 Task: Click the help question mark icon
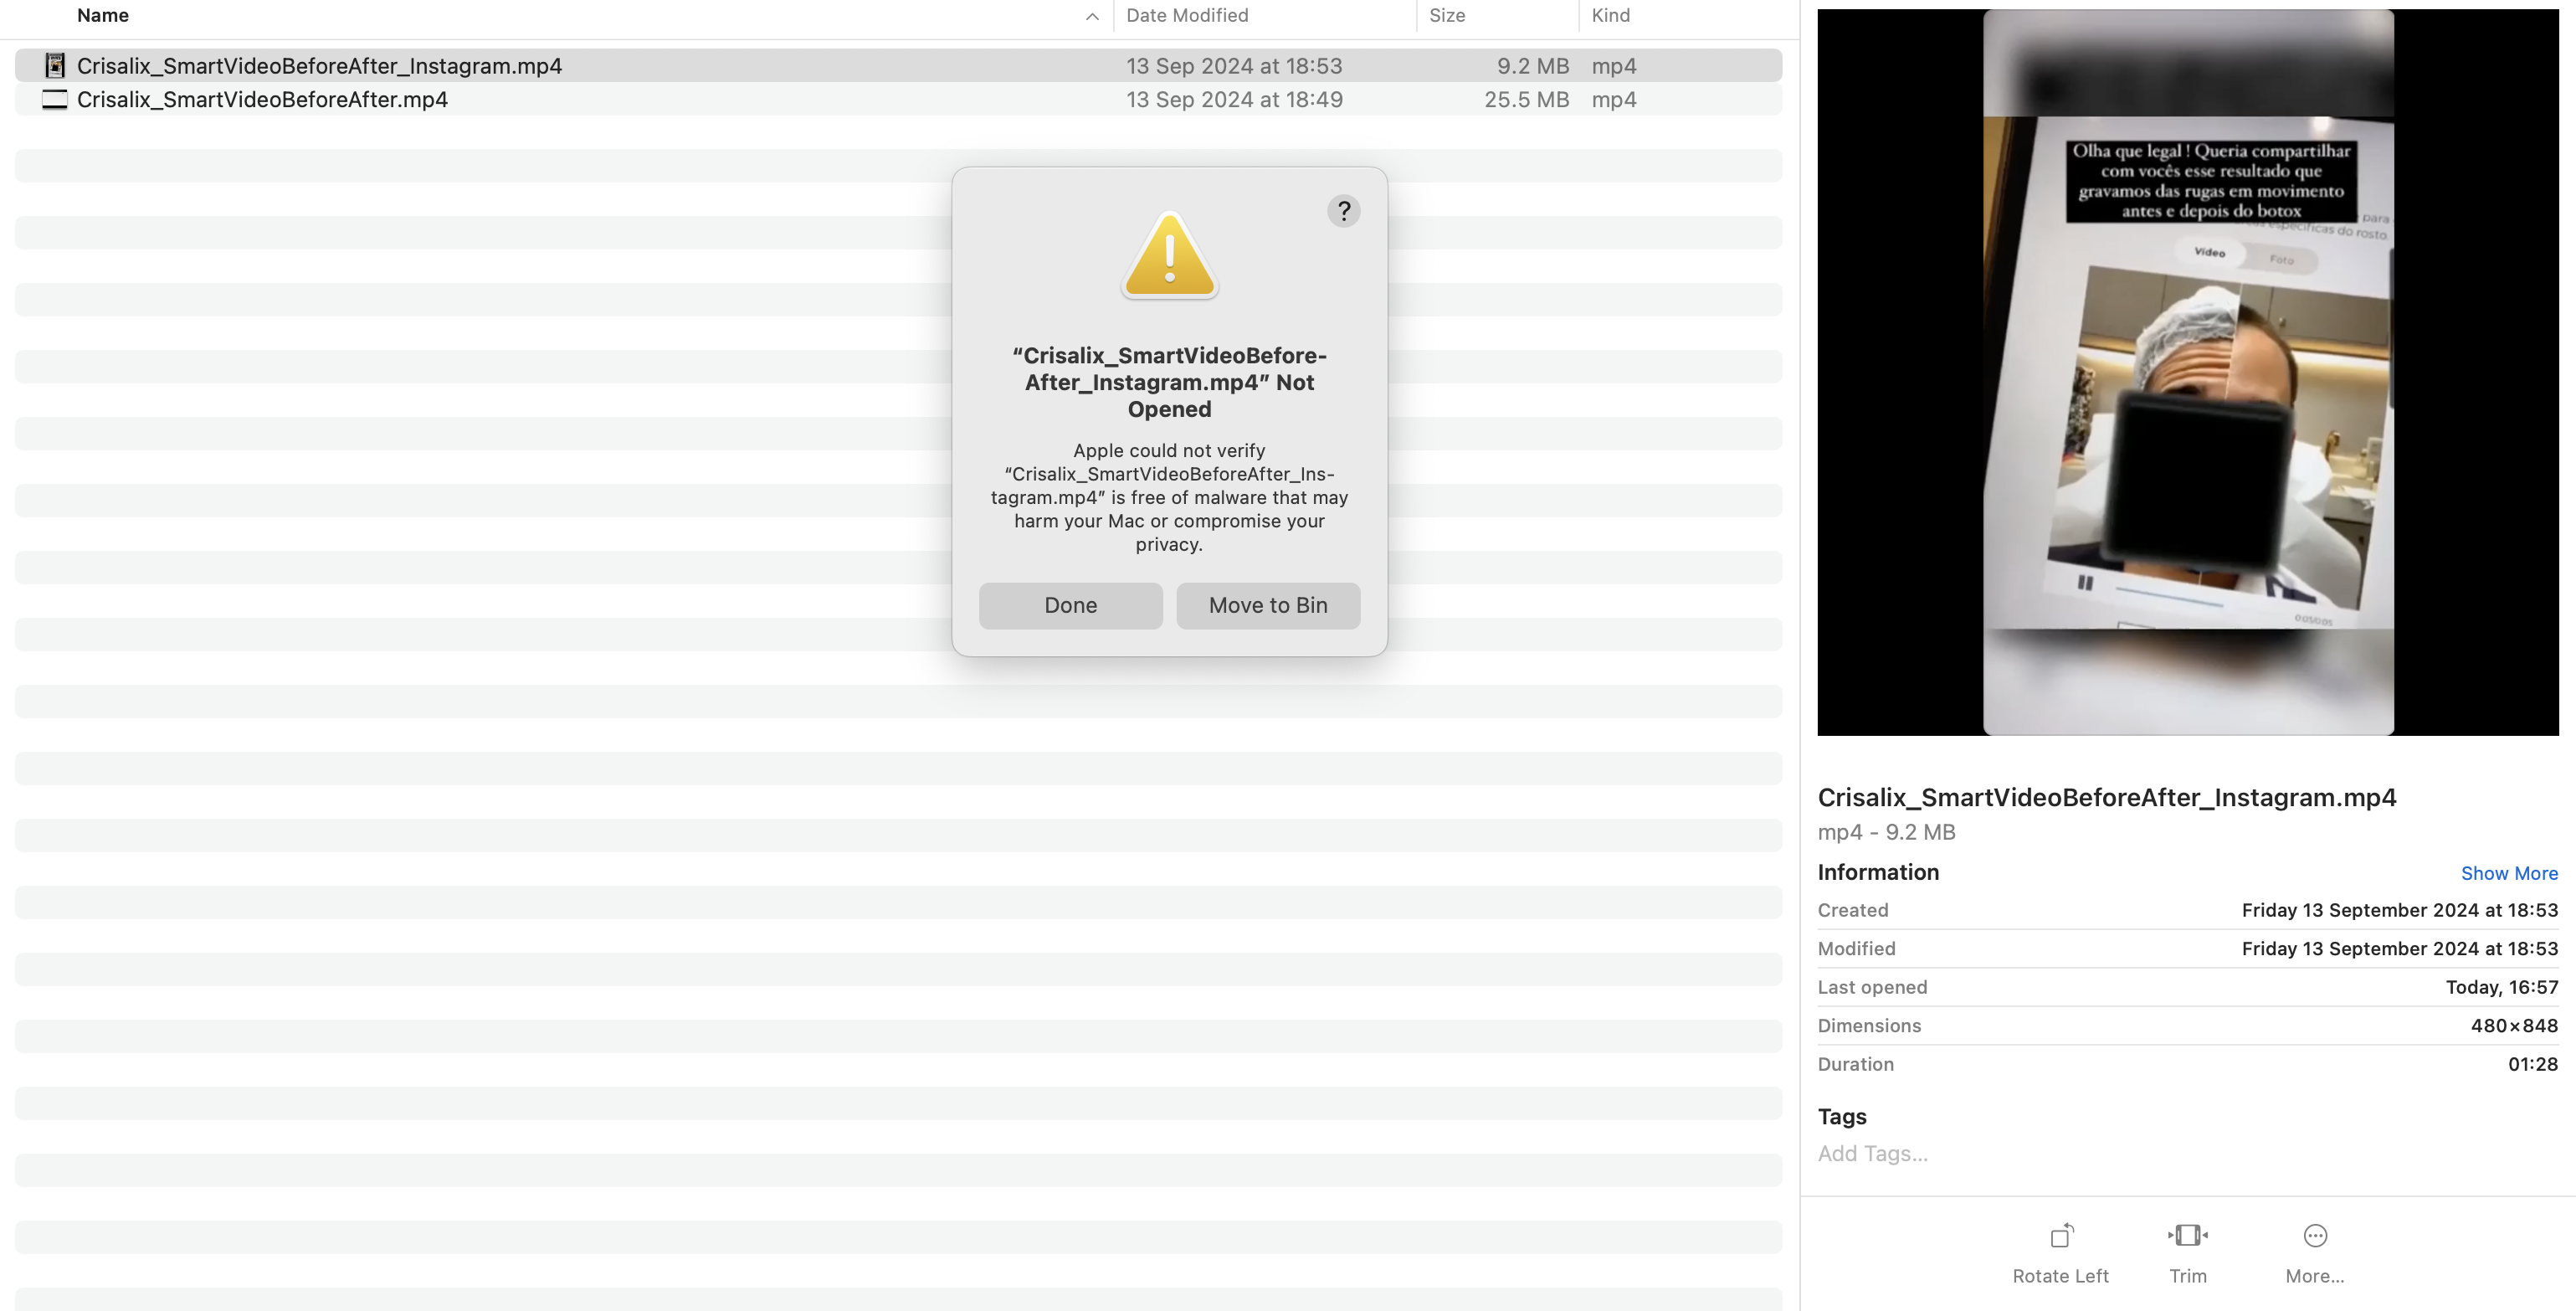pos(1343,211)
